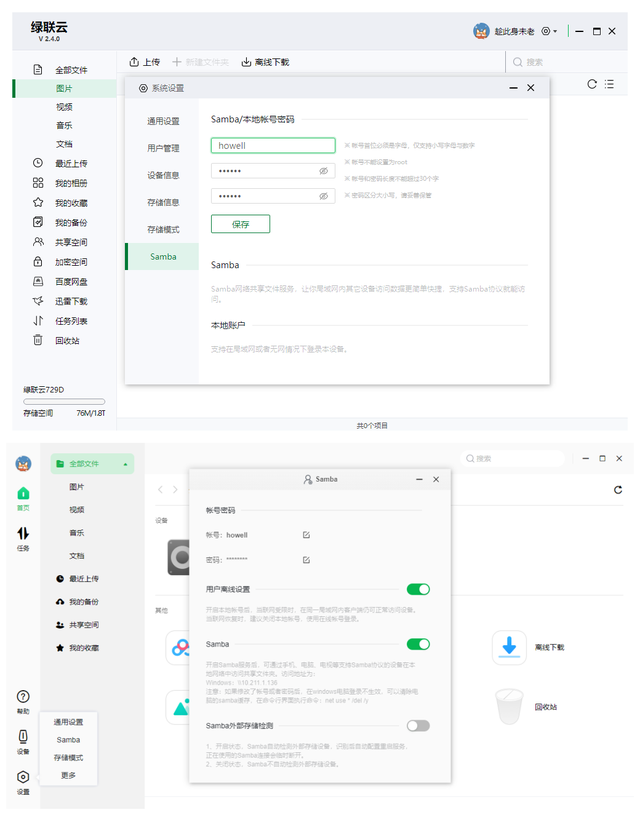Viewport: 640px width, 815px height.
Task: Click the 我的收藏 star icon in top sidebar
Action: 38,202
